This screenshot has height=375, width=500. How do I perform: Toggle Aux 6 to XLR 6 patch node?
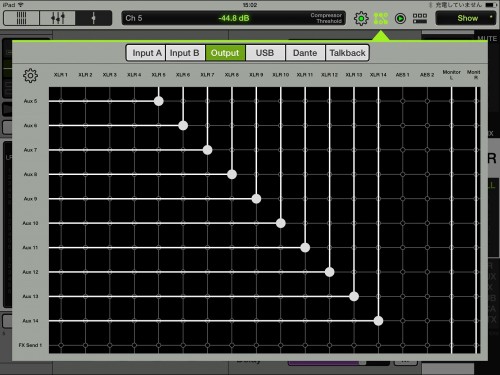coord(183,126)
